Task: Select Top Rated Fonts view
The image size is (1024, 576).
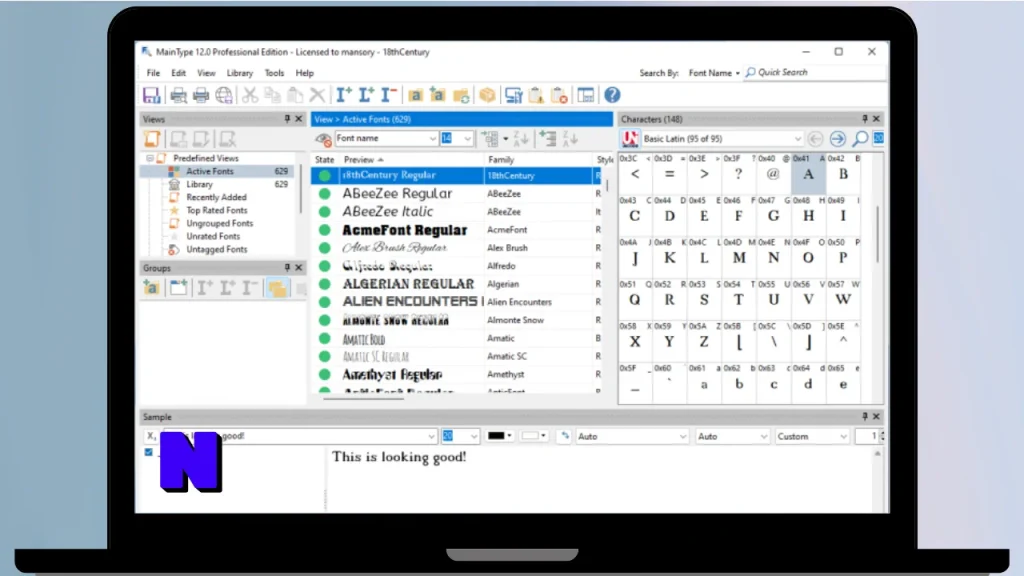Action: (x=216, y=210)
